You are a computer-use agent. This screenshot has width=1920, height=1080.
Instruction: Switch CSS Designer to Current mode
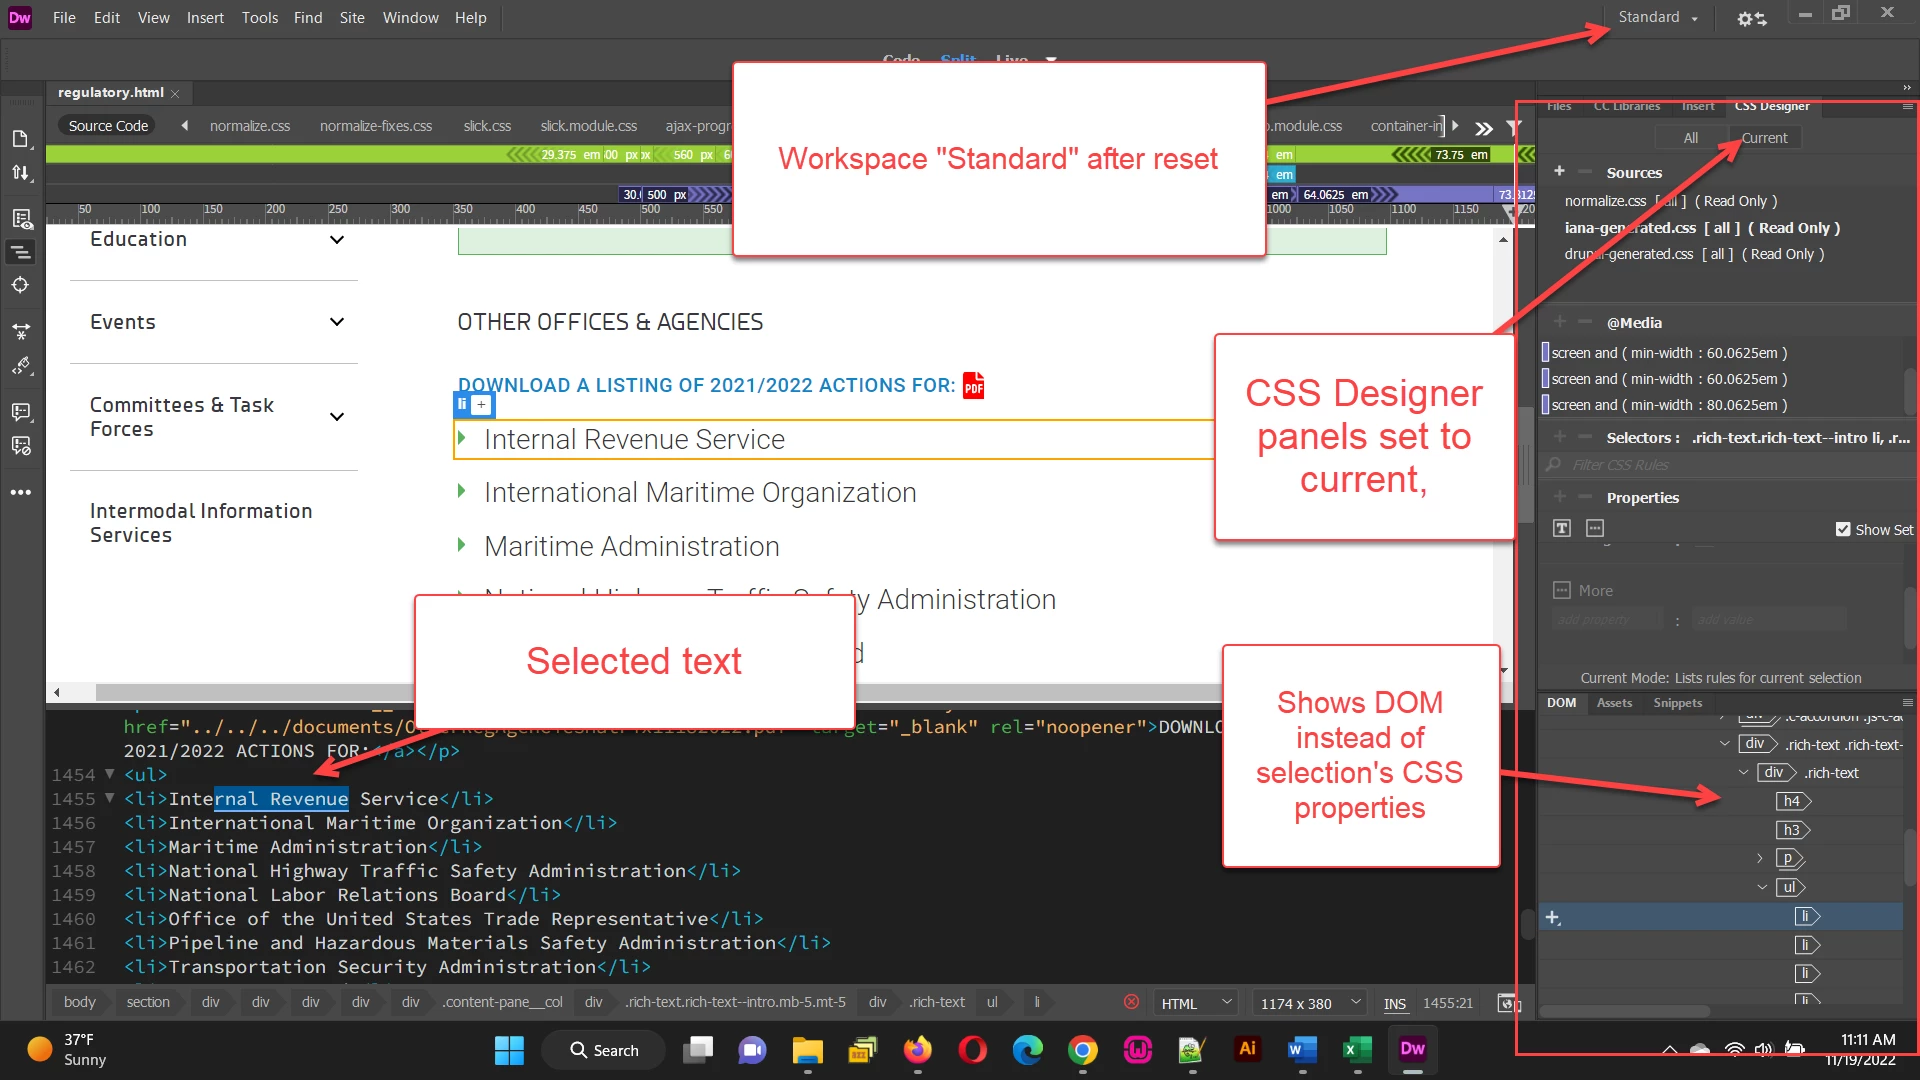[1764, 138]
